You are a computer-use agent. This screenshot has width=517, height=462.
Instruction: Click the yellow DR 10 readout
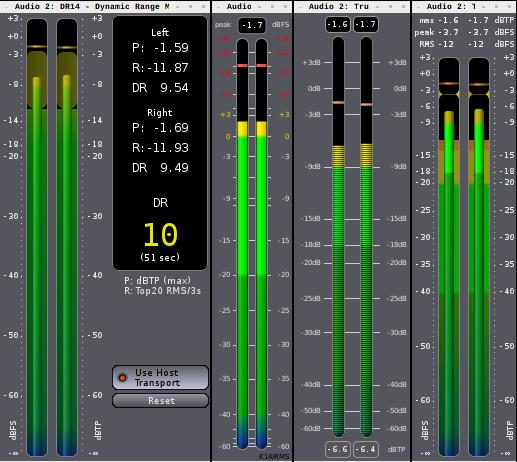tap(160, 235)
